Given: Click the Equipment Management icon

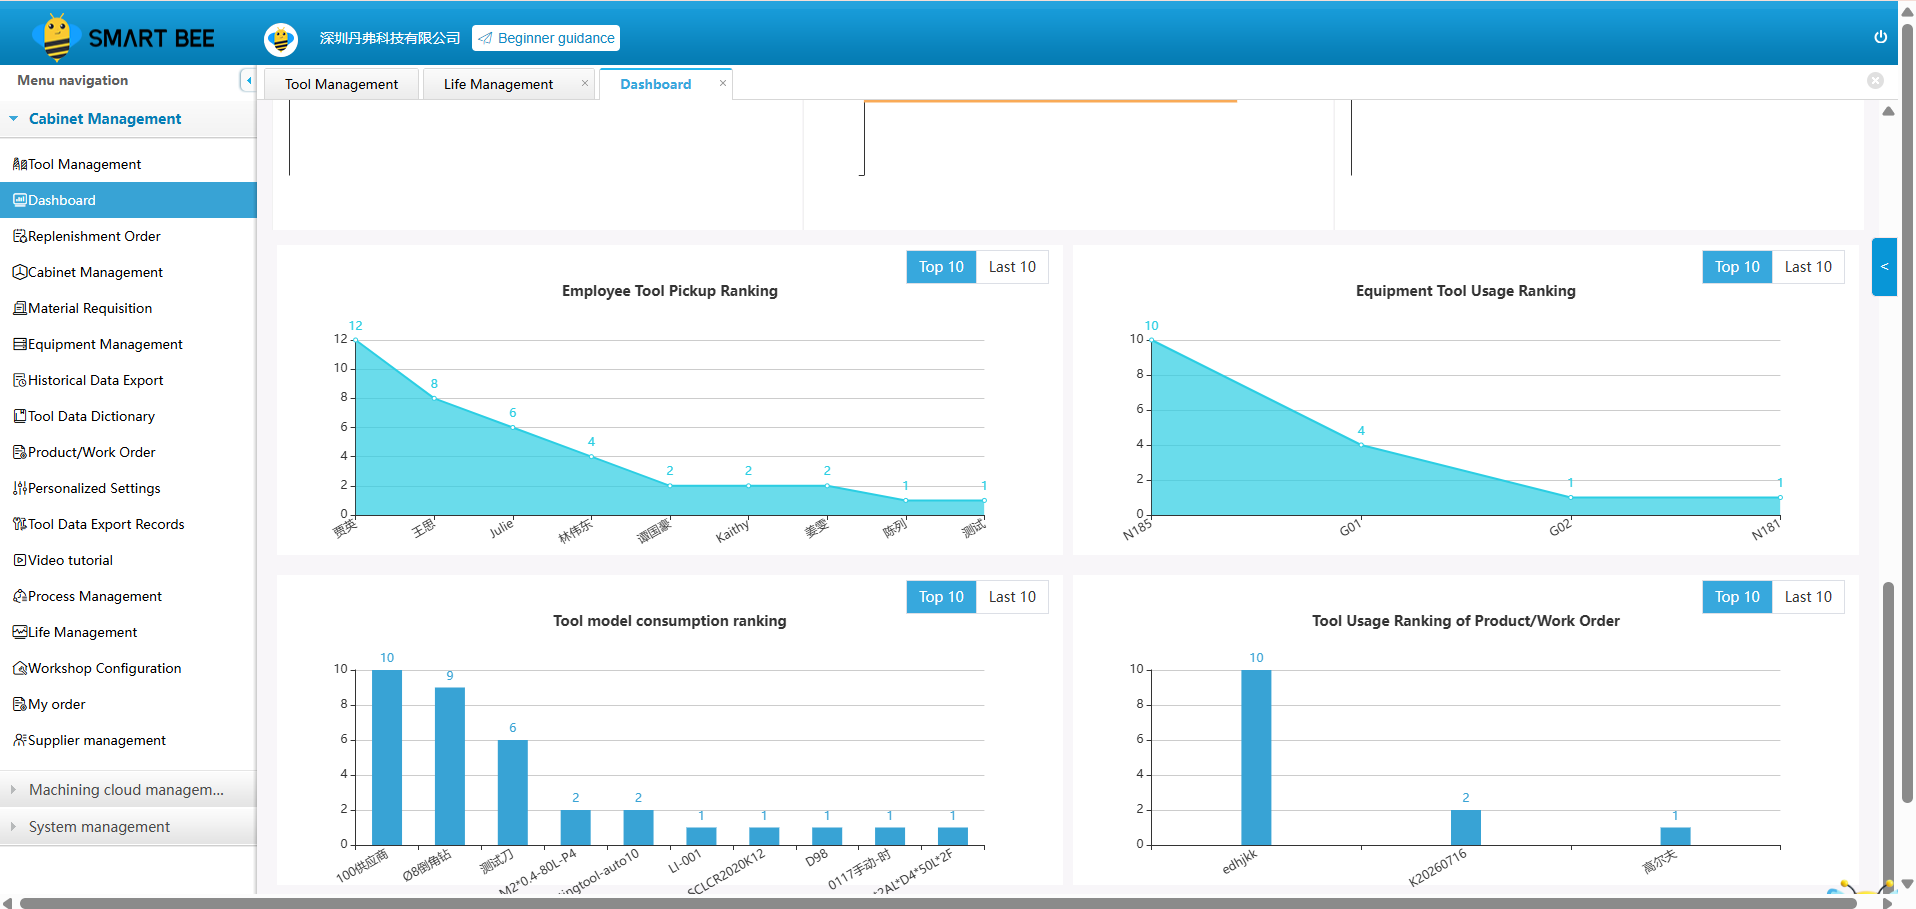Looking at the screenshot, I should [x=20, y=344].
